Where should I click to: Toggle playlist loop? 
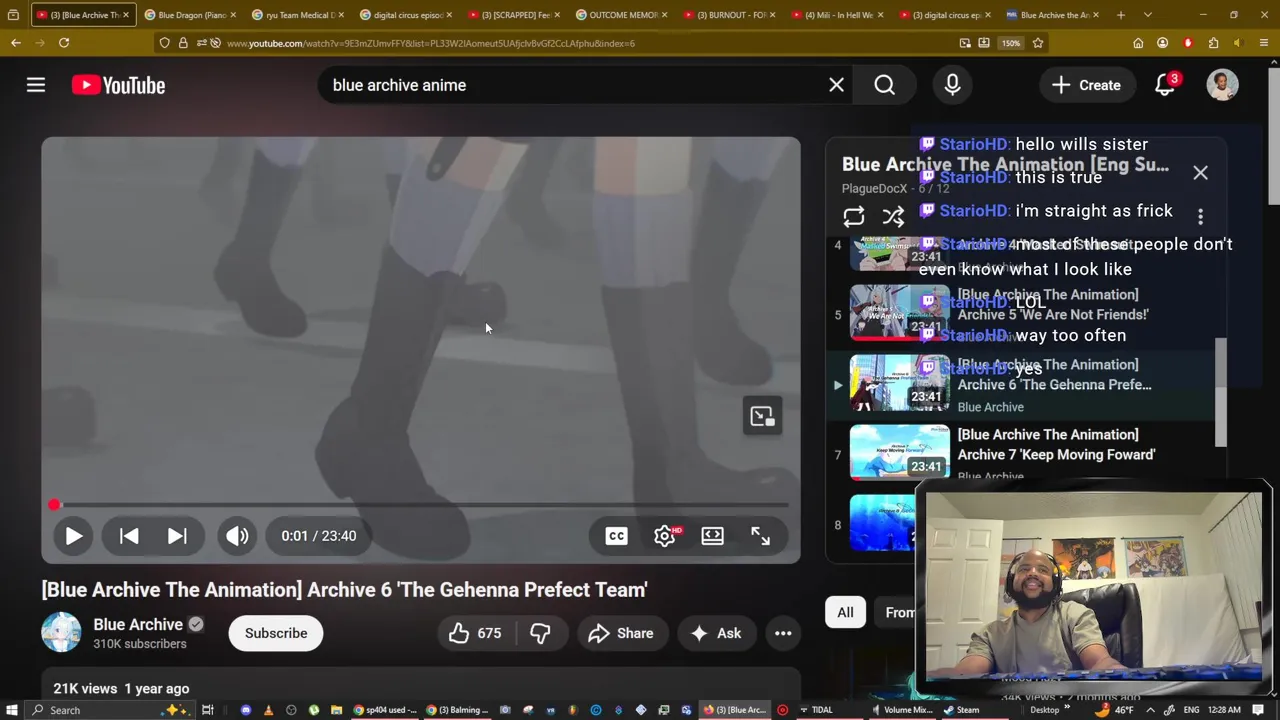coord(853,217)
